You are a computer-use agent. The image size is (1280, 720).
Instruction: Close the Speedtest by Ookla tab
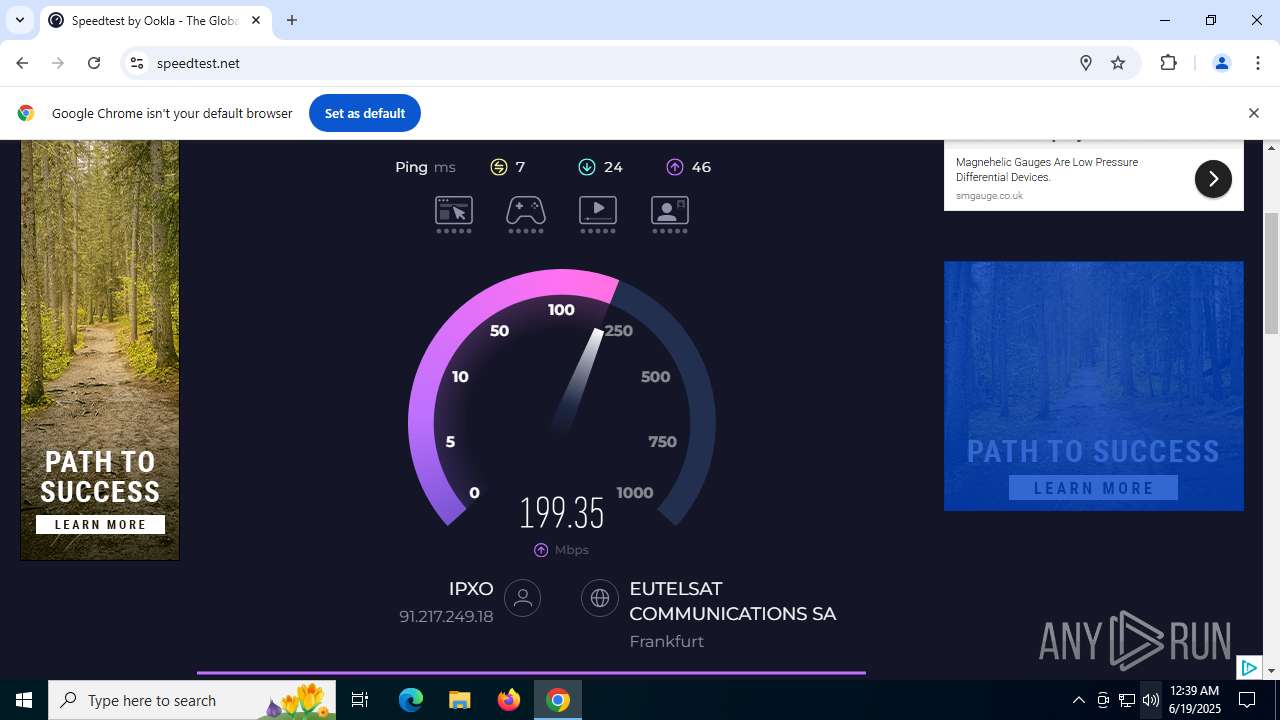[256, 20]
